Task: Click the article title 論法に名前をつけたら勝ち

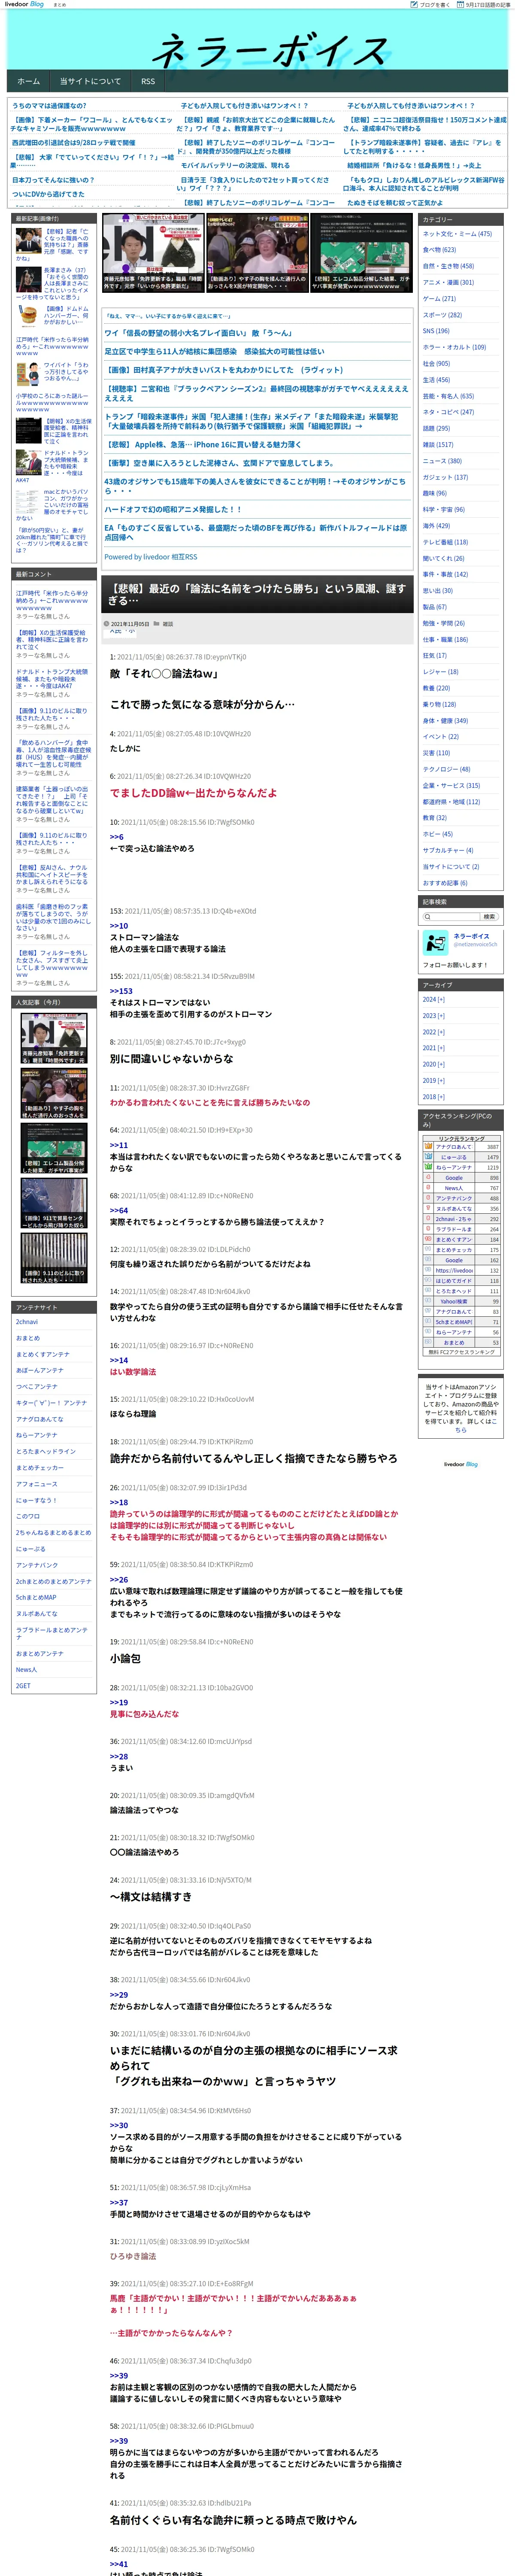Action: pyautogui.click(x=257, y=594)
